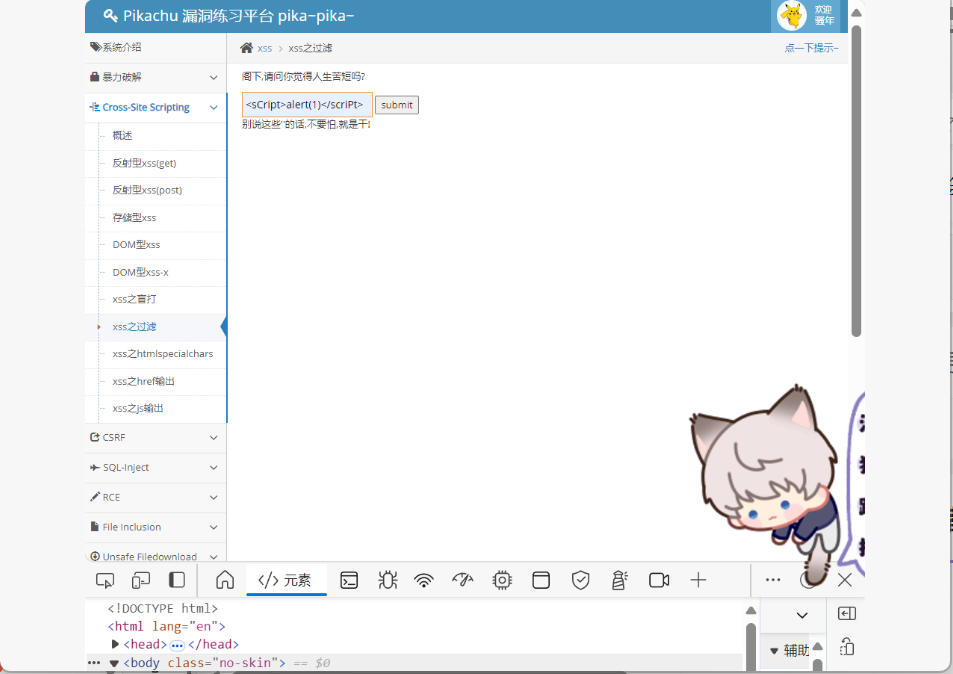Open xss之htmlspecialchars page
Viewport: 953px width, 674px height.
tap(163, 354)
